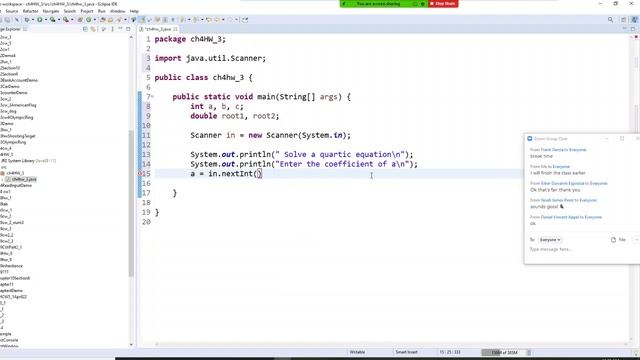The height and width of the screenshot is (360, 640).
Task: Click the Writable status bar entry
Action: tap(357, 352)
